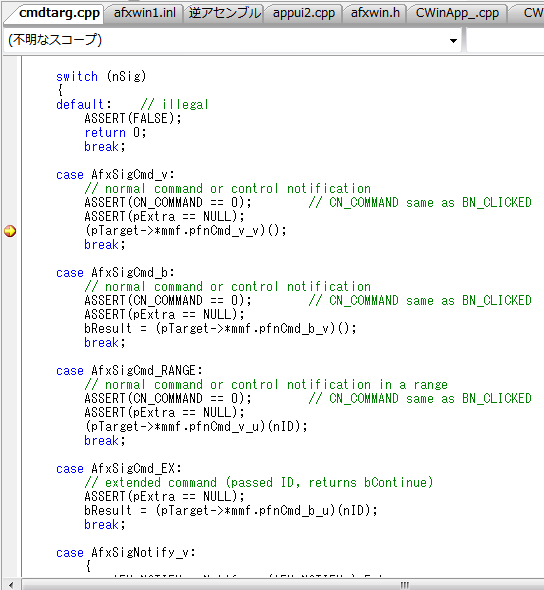Click margin beside case AfxSigCmd_b line
The image size is (544, 590).
tap(10, 272)
